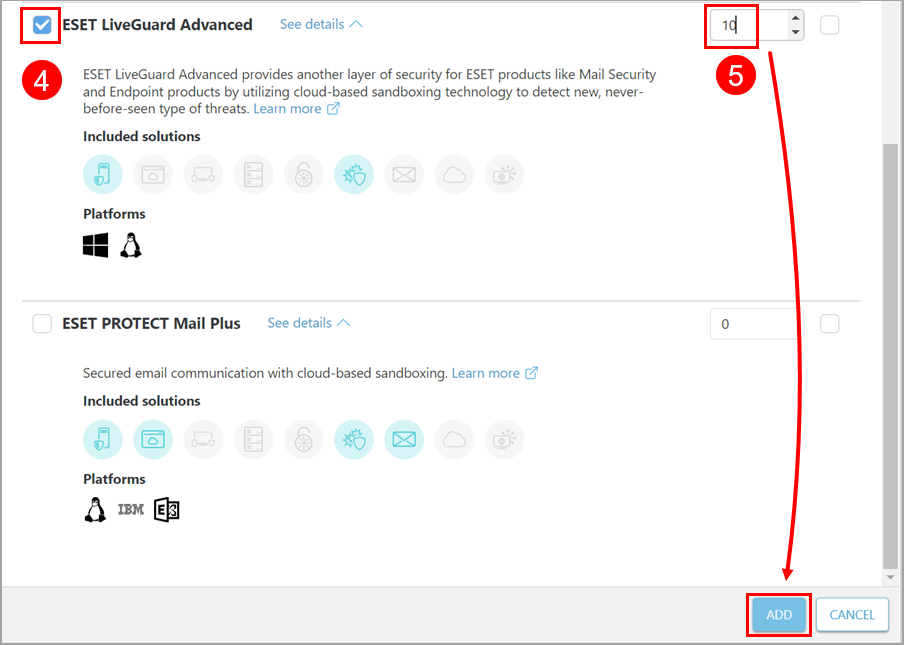Click the ESET LiveGuard Advanced title text

click(x=157, y=25)
